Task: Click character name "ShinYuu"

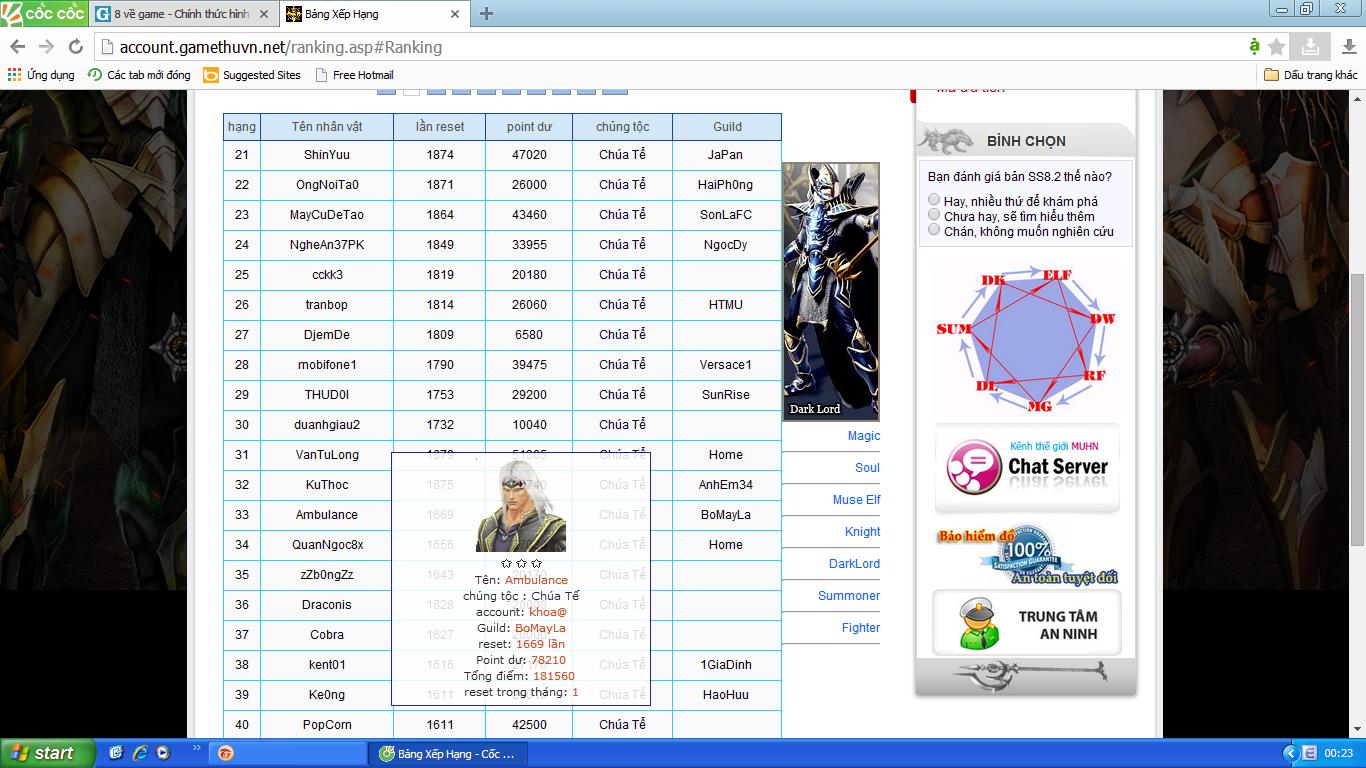Action: [327, 155]
